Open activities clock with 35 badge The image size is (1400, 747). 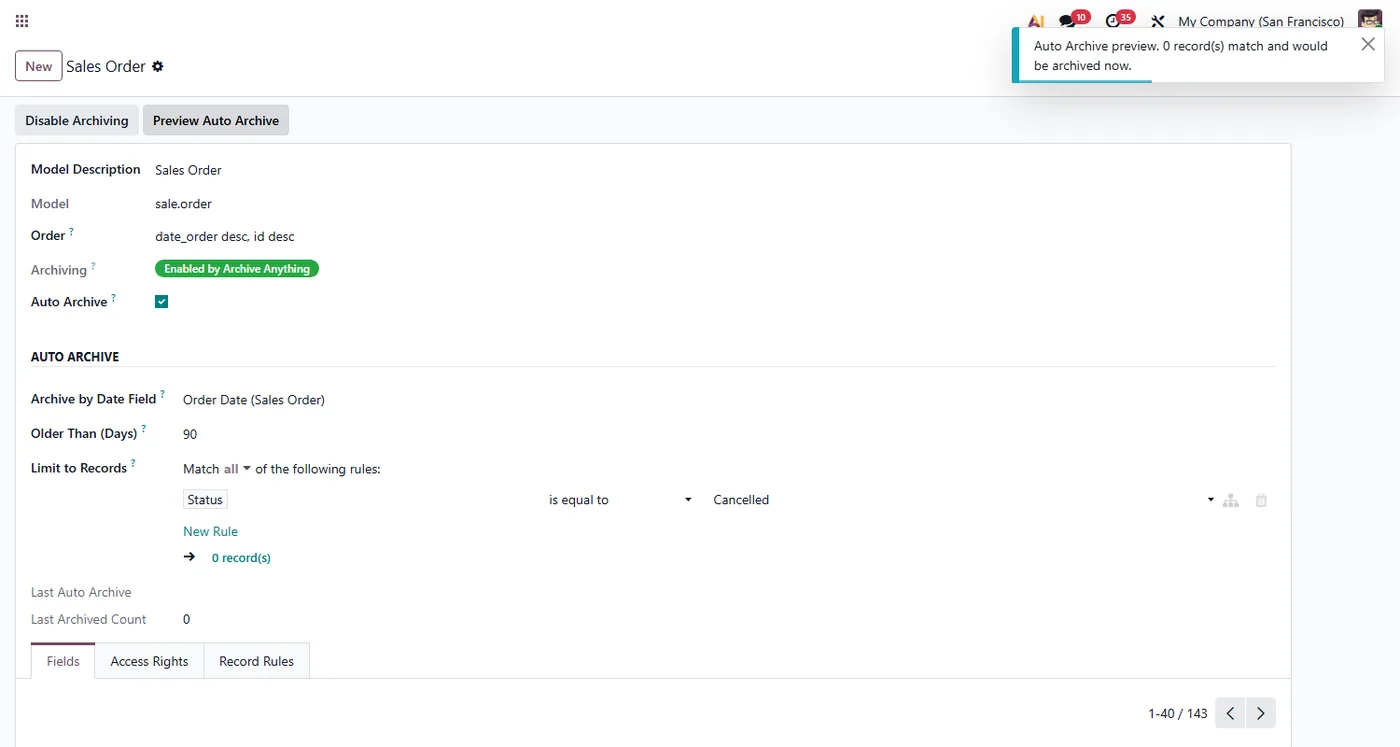coord(1119,20)
